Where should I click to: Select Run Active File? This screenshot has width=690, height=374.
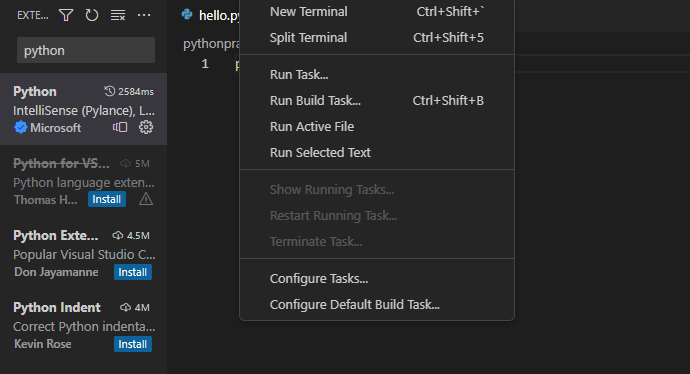coord(377,127)
